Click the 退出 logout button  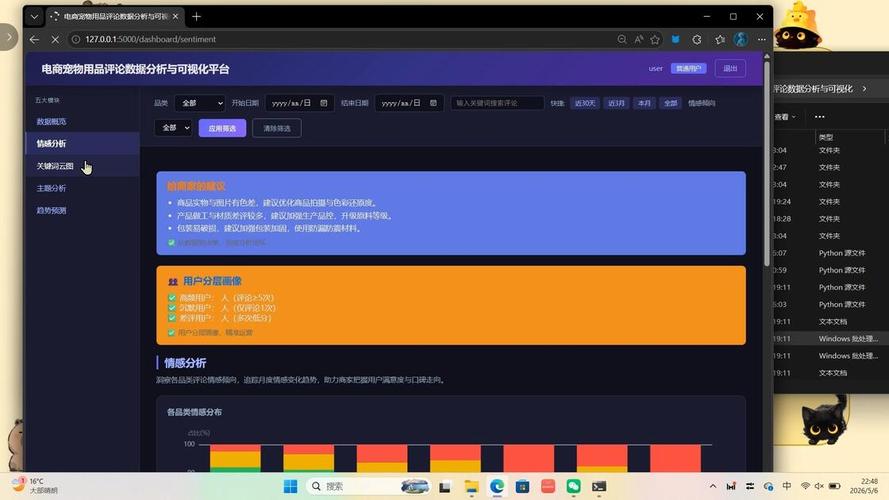pyautogui.click(x=730, y=69)
